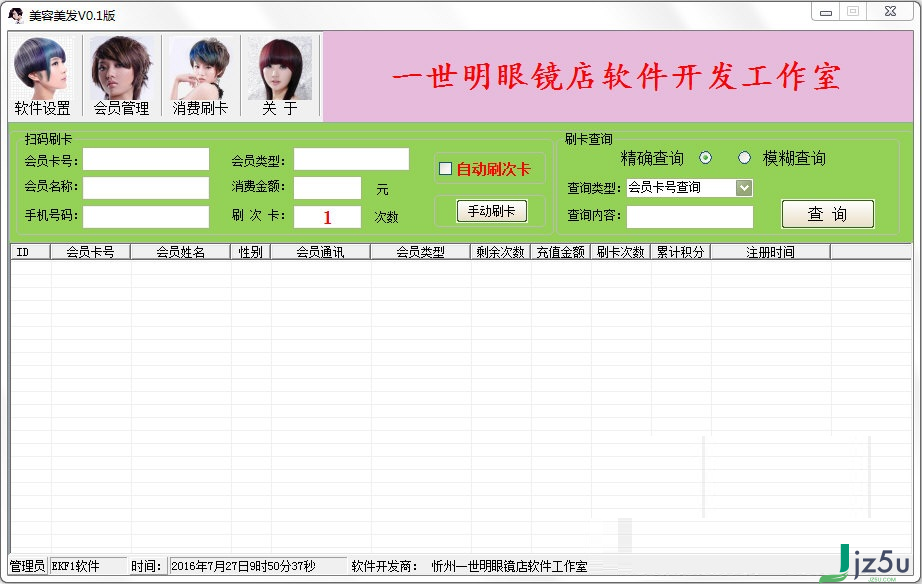Select the 消费刷卡 card swipe icon
The width and height of the screenshot is (922, 584).
[200, 75]
